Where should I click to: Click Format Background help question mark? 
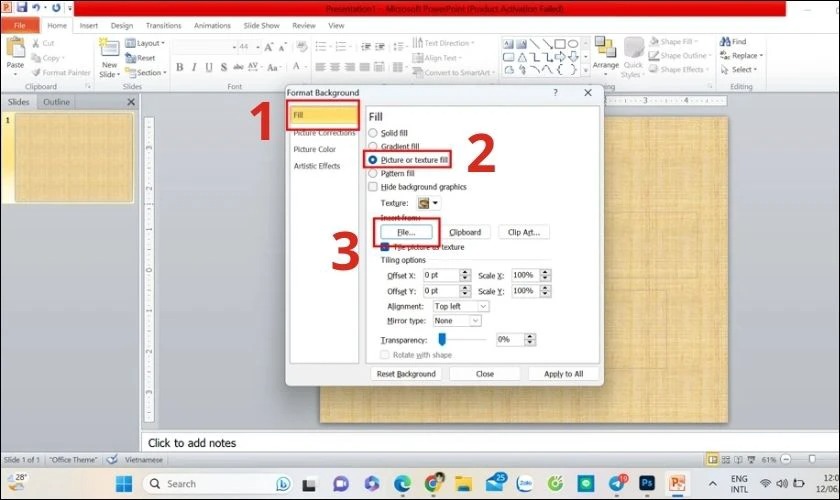(x=556, y=92)
